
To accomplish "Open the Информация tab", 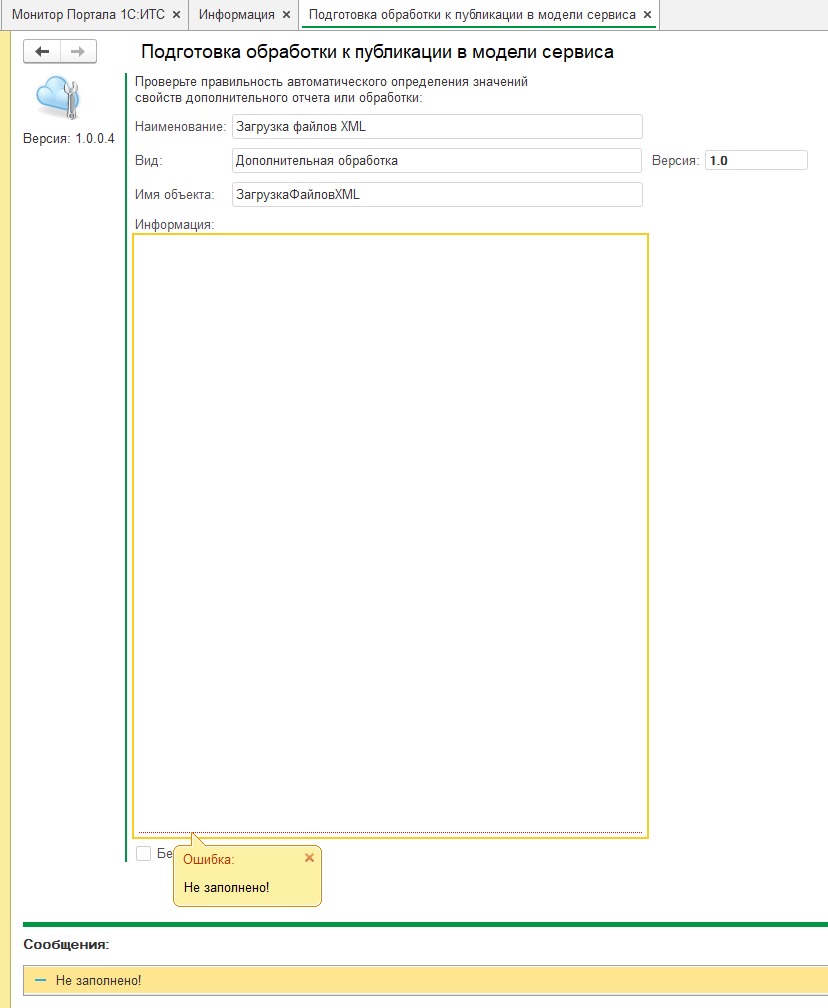I will pyautogui.click(x=236, y=15).
